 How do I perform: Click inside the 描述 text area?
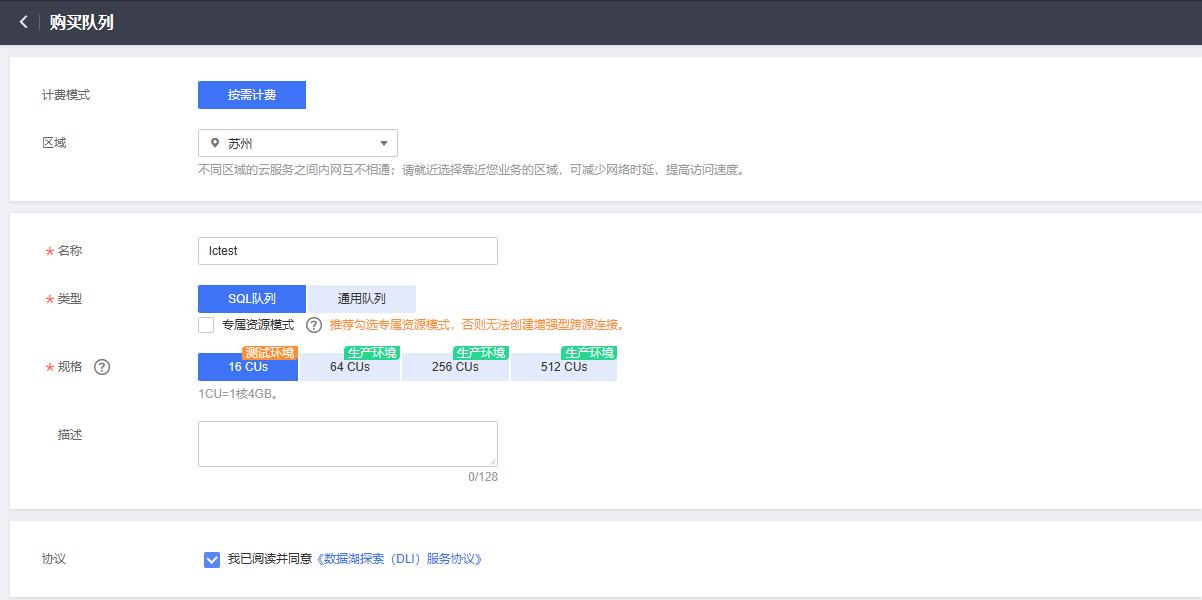(x=348, y=444)
